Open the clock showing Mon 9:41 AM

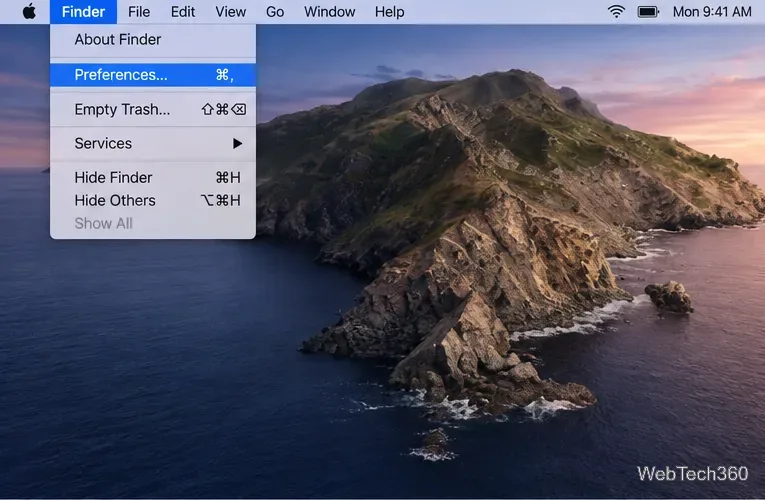712,12
